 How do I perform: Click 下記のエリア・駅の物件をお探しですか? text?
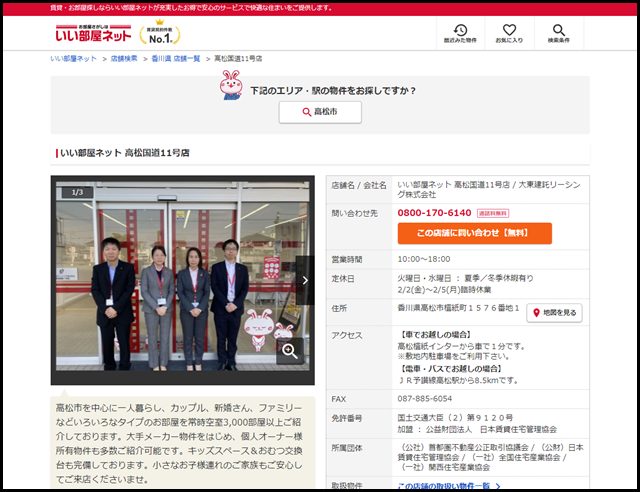pyautogui.click(x=333, y=91)
